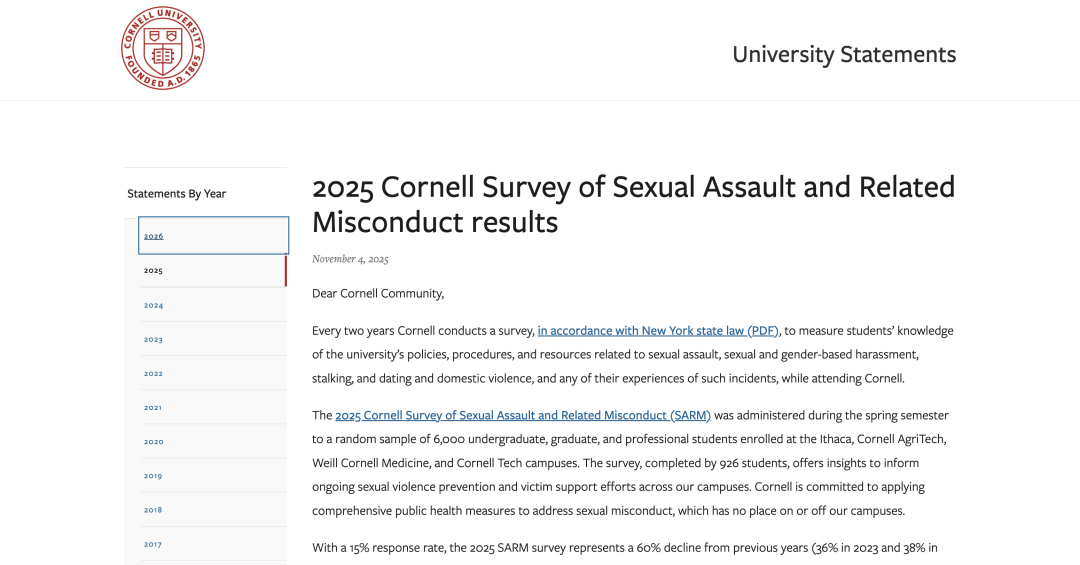View the 2019 statements list

click(x=212, y=475)
